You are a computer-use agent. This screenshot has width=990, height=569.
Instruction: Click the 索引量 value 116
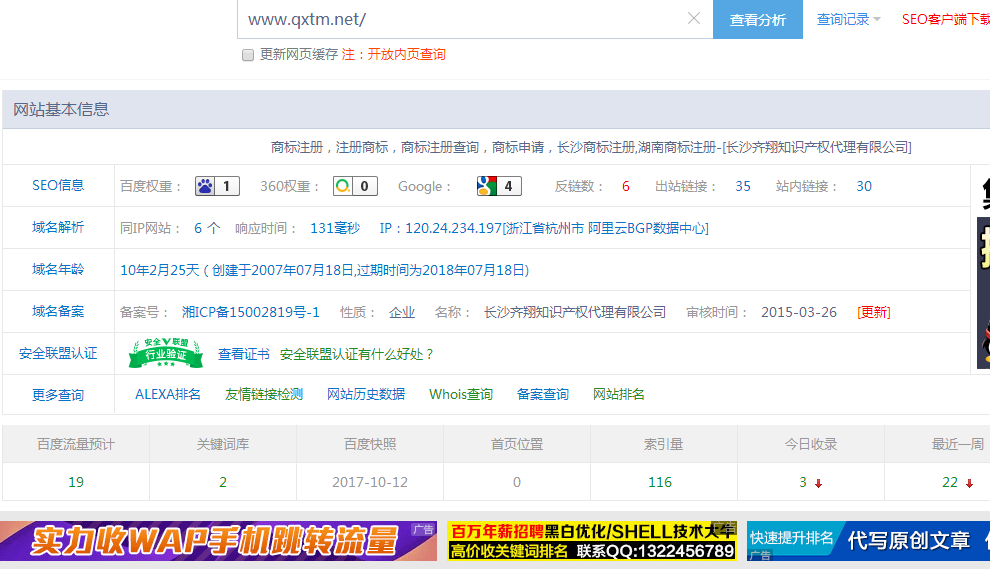[660, 482]
